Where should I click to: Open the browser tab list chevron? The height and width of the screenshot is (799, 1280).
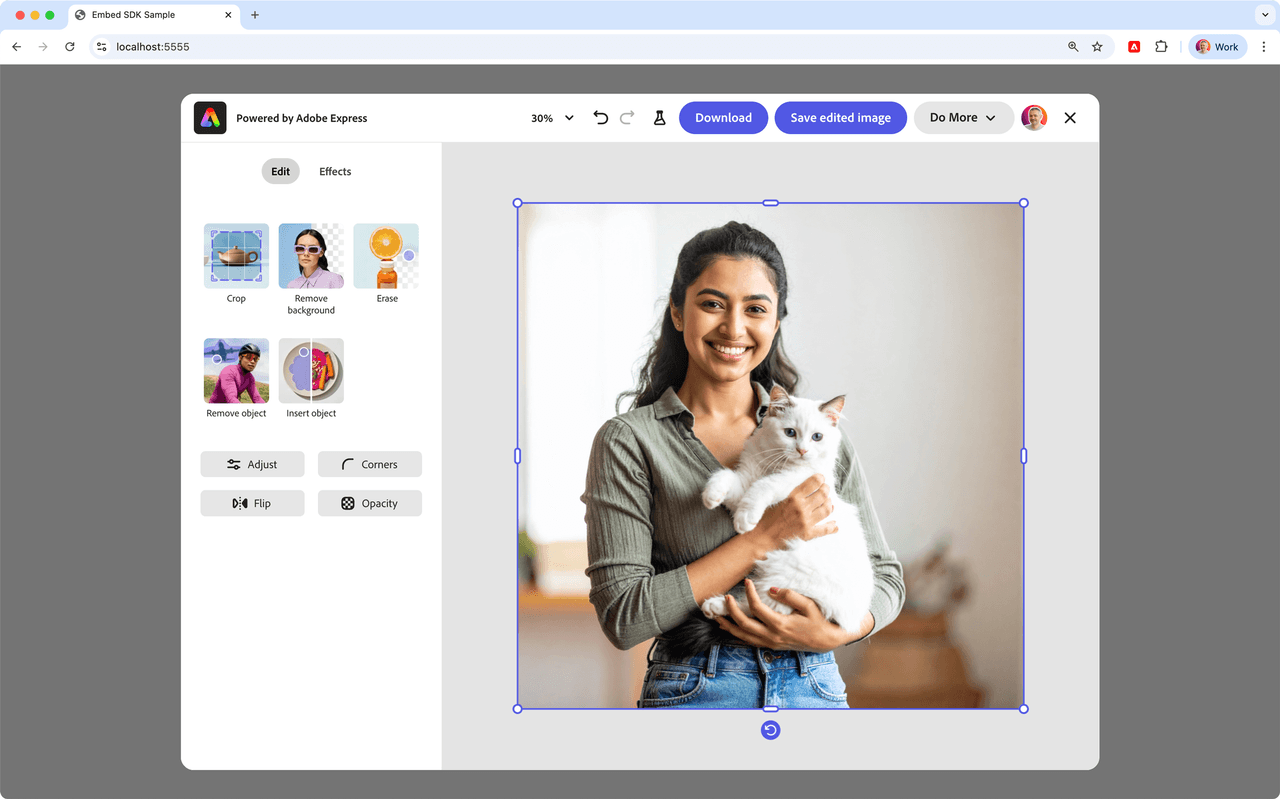(x=1264, y=15)
